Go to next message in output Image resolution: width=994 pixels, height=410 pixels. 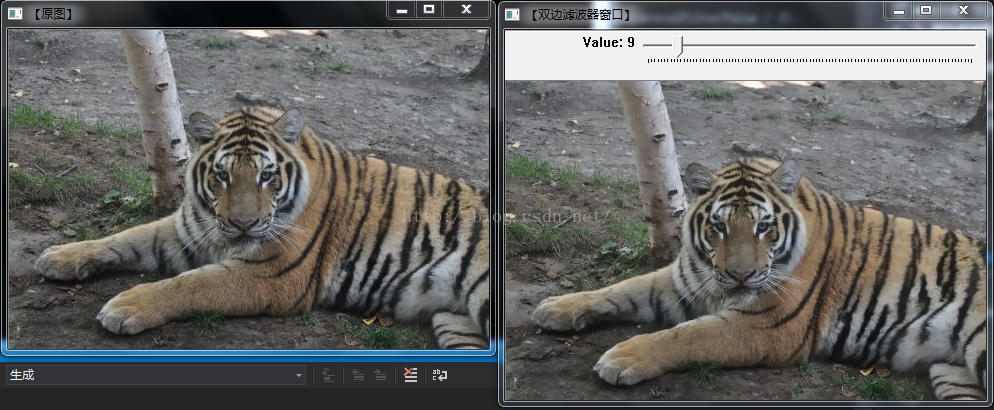point(381,375)
